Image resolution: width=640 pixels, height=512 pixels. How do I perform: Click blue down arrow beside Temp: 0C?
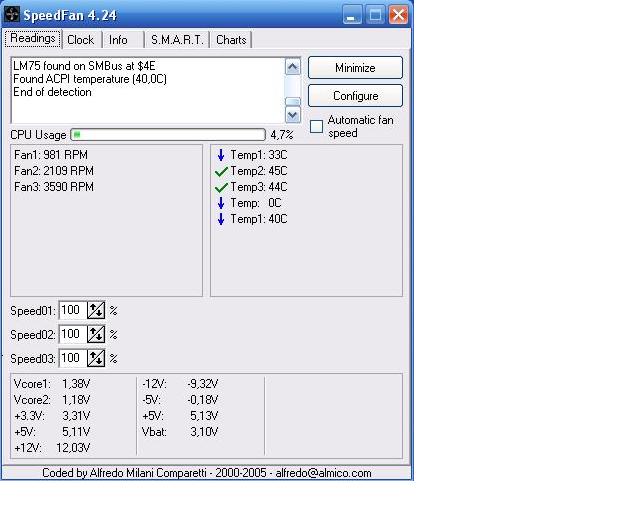(x=221, y=203)
